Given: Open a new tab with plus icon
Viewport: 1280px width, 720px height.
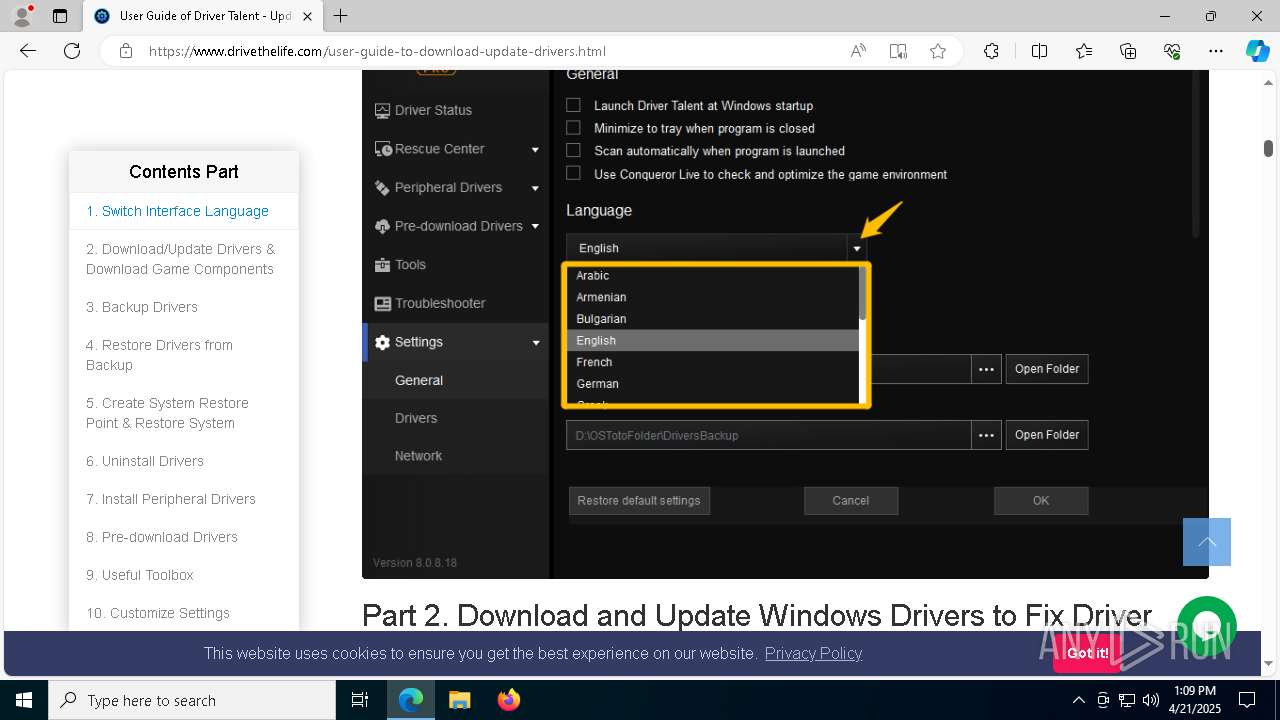Looking at the screenshot, I should (341, 16).
